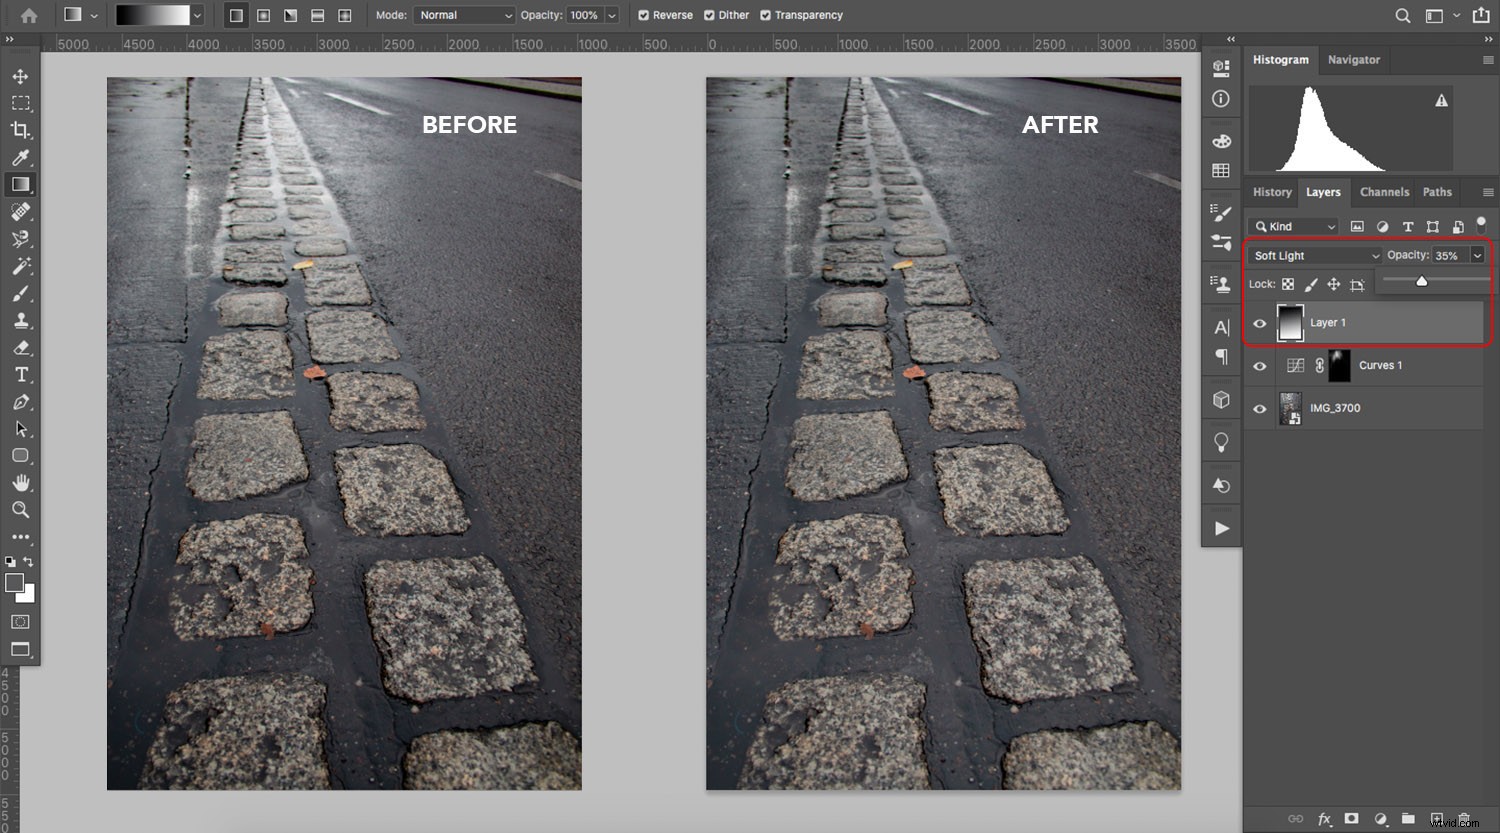Switch to the Zoom tool
Image resolution: width=1500 pixels, height=833 pixels.
coord(20,510)
